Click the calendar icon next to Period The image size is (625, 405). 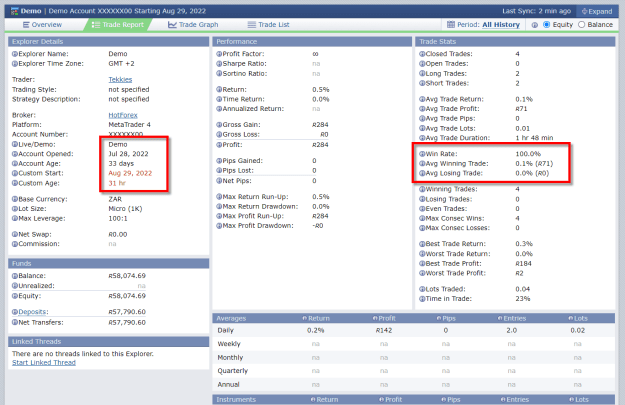(x=450, y=25)
